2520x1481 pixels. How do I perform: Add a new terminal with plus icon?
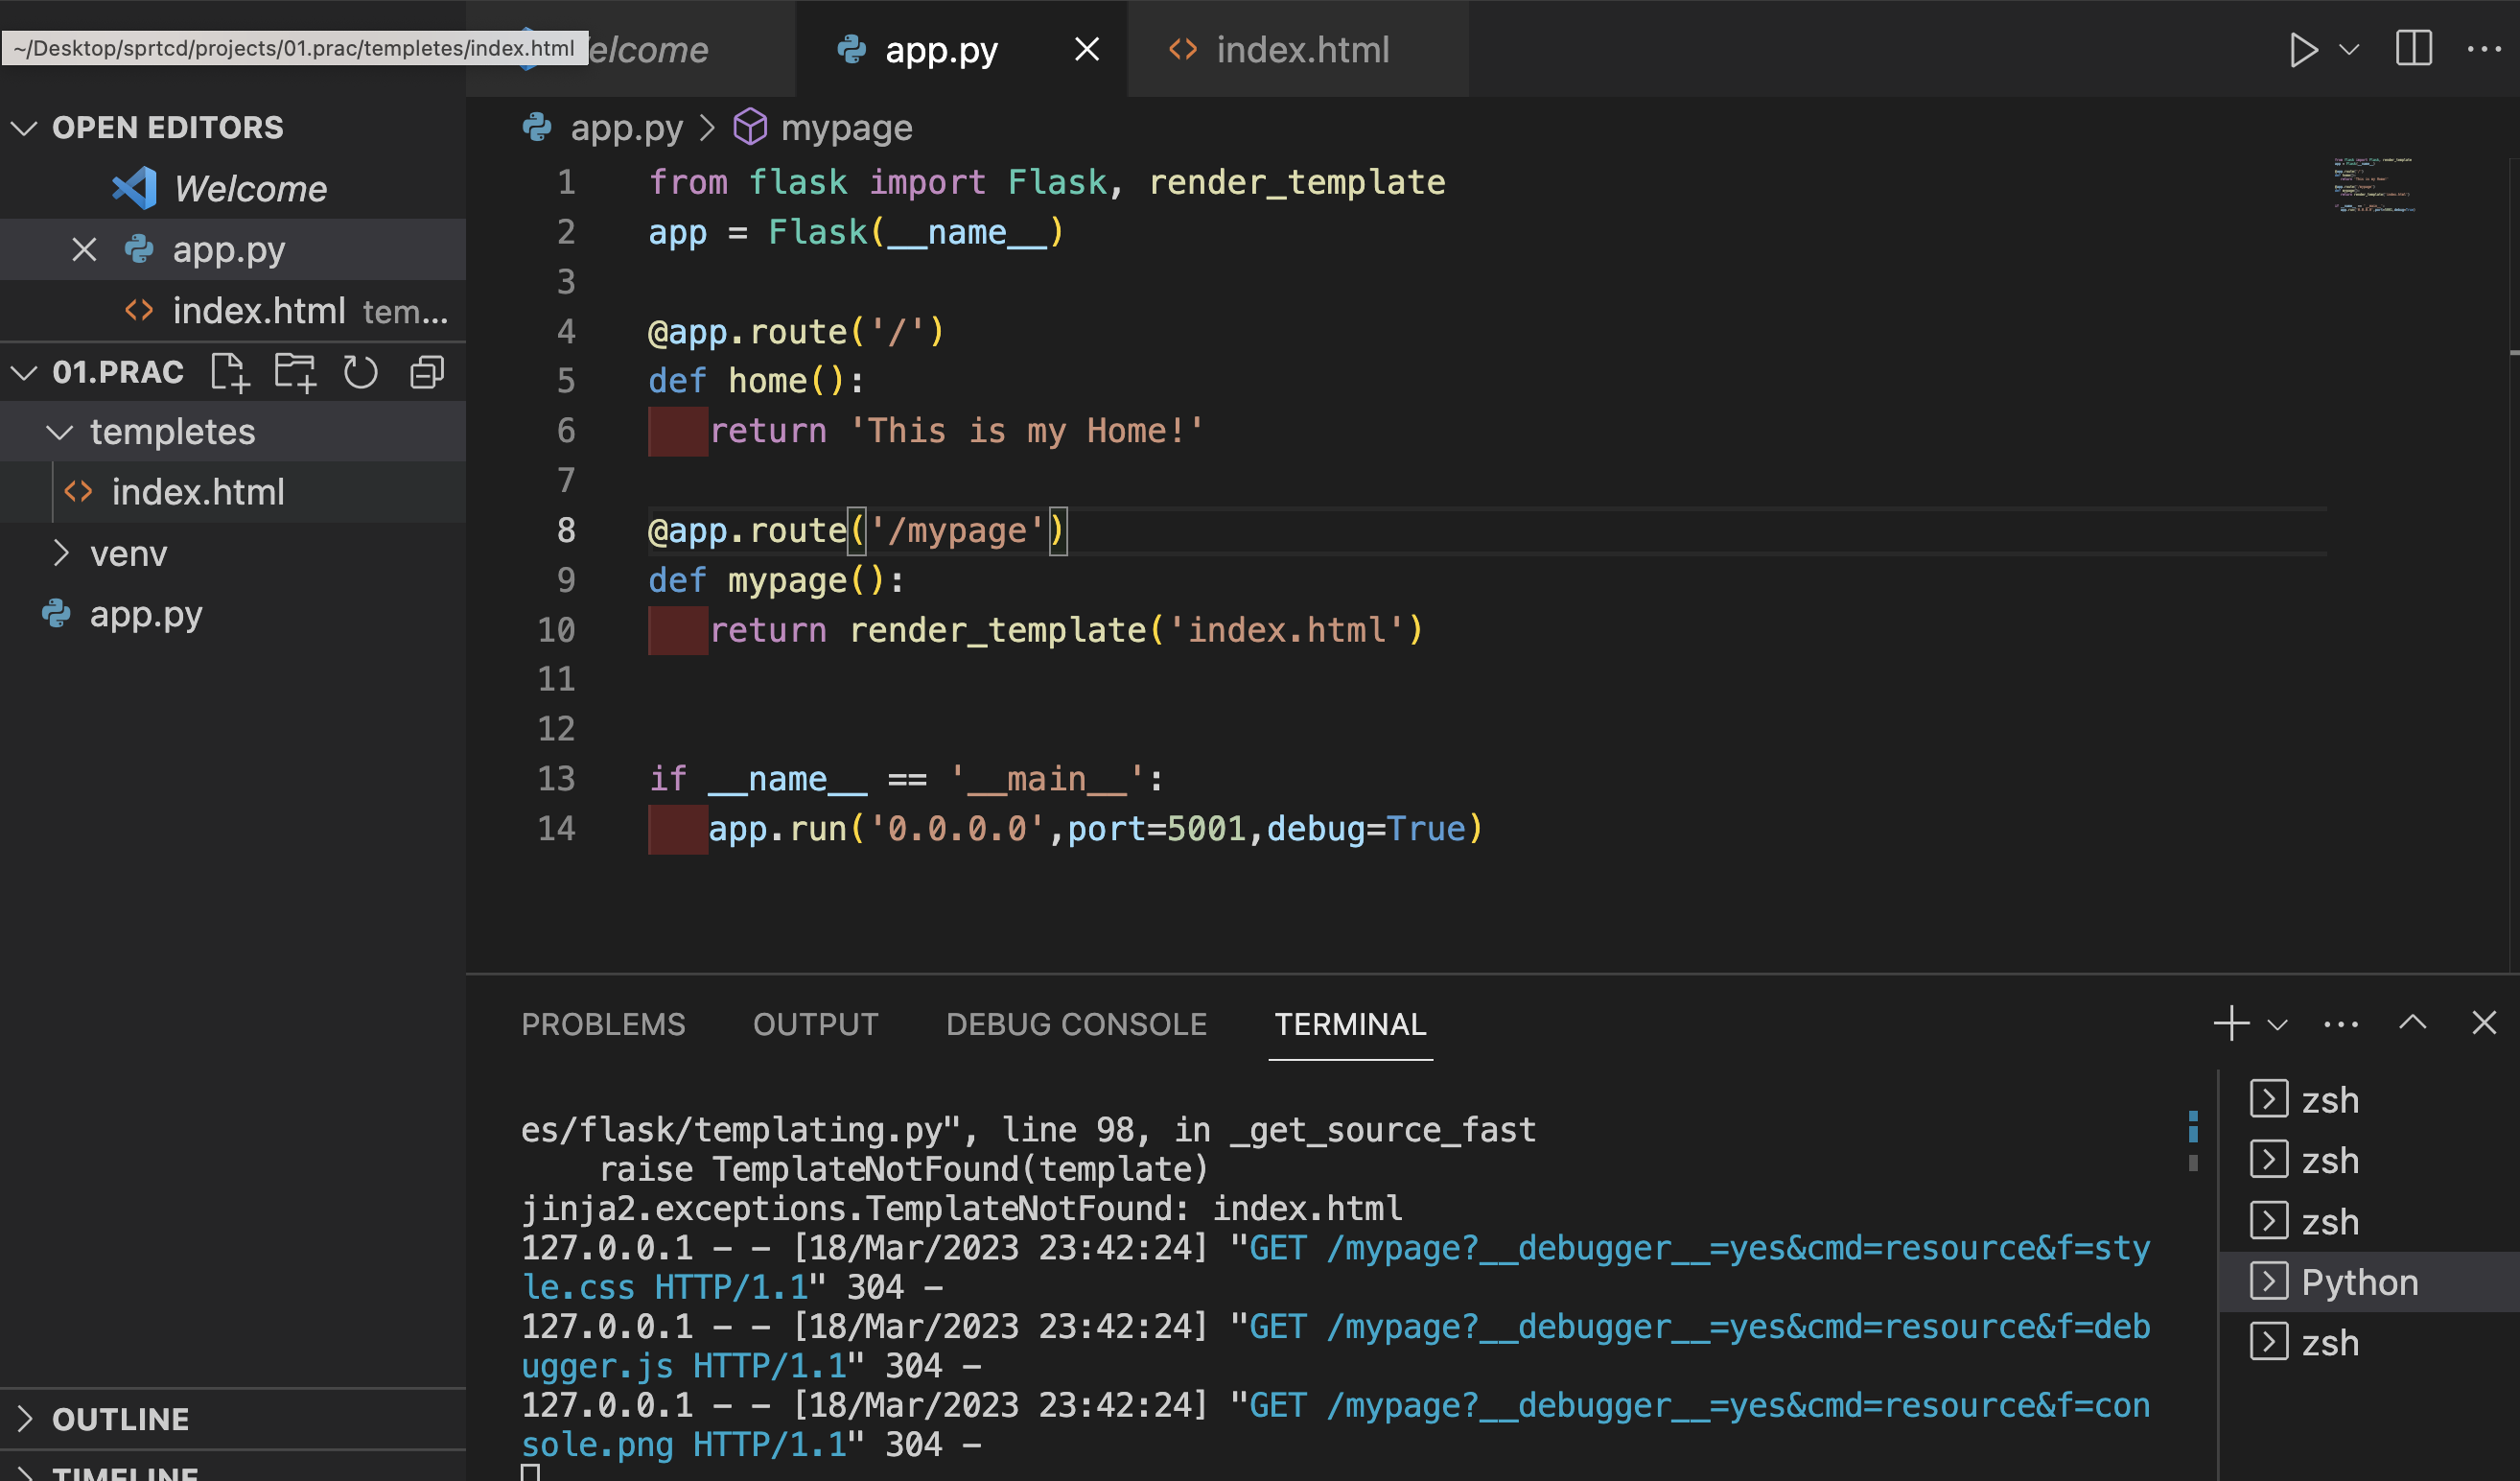tap(2231, 1023)
